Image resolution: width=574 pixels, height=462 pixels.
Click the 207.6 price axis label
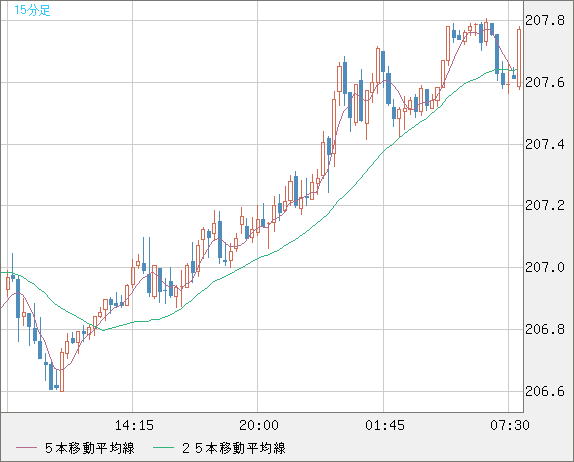point(545,82)
